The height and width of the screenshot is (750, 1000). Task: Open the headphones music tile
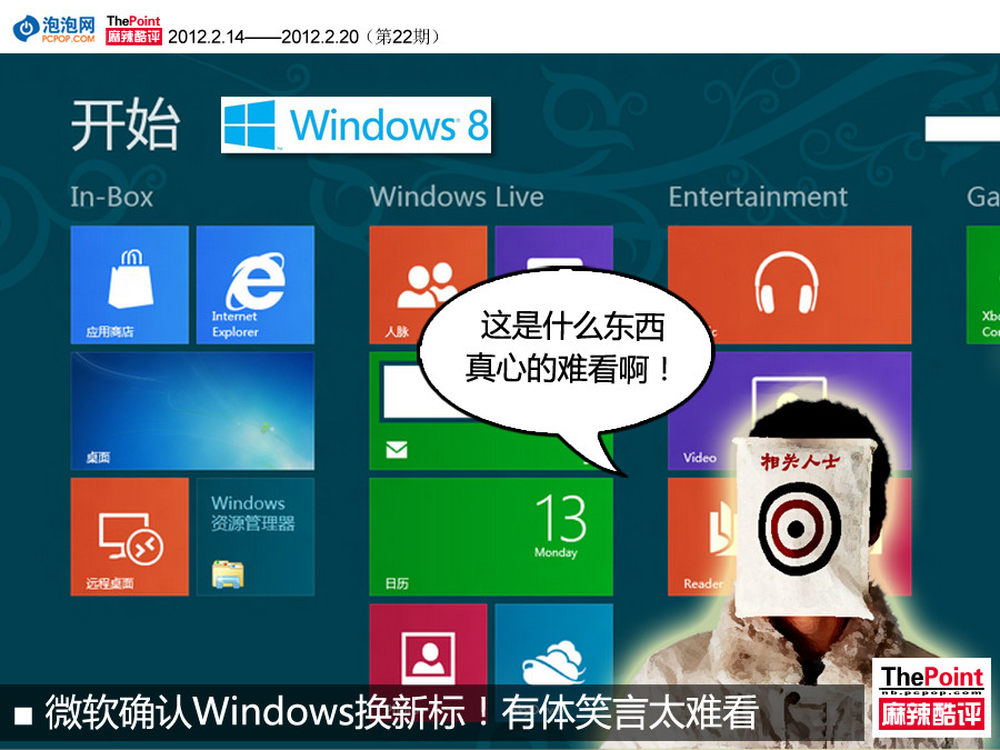[x=790, y=284]
